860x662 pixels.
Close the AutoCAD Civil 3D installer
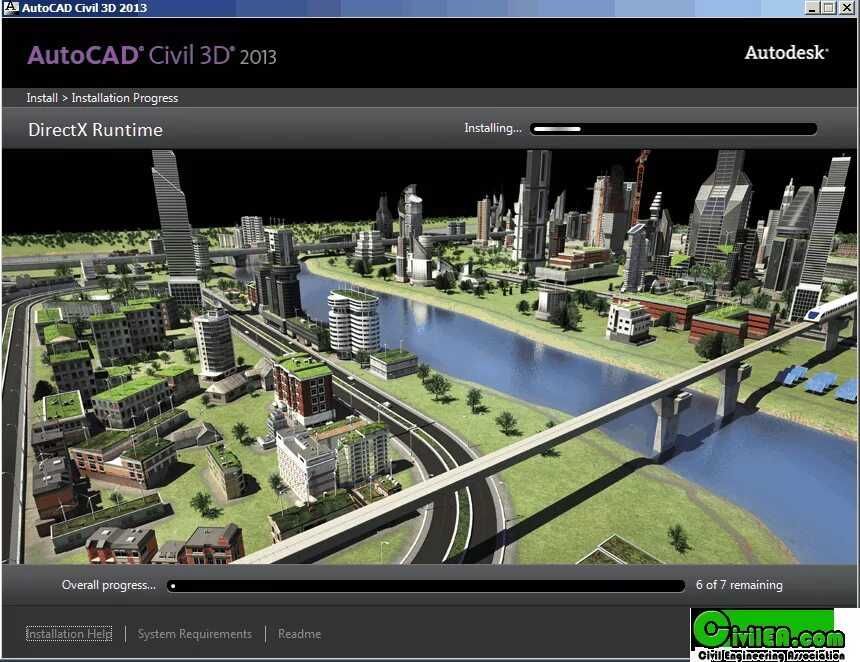[x=846, y=8]
